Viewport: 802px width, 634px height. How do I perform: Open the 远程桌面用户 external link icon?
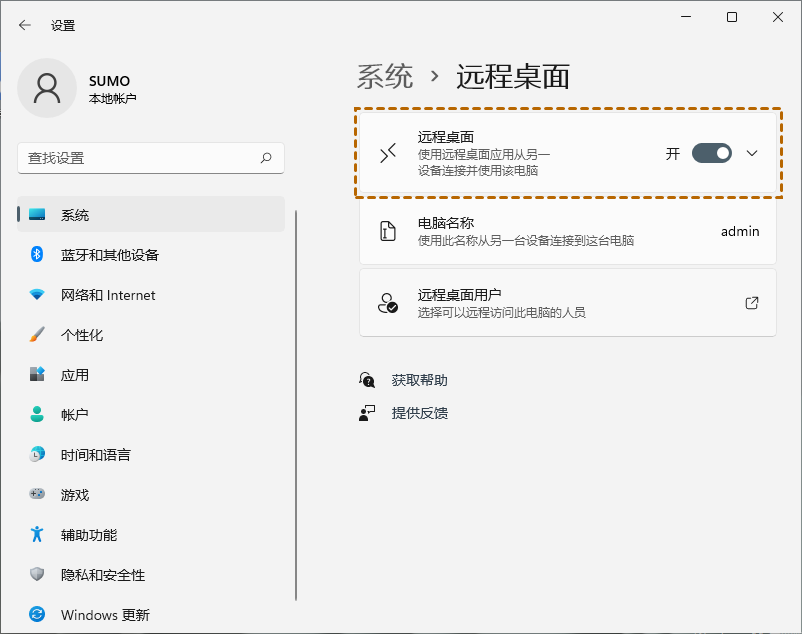751,303
